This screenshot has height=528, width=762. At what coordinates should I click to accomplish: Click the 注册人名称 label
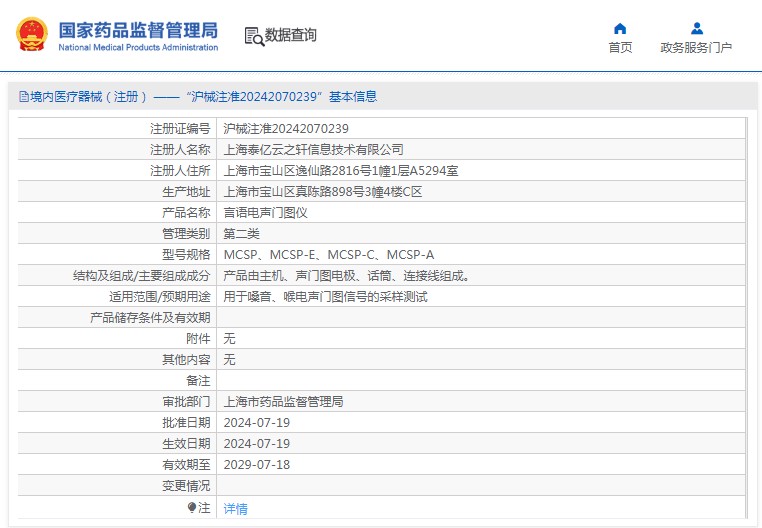180,150
